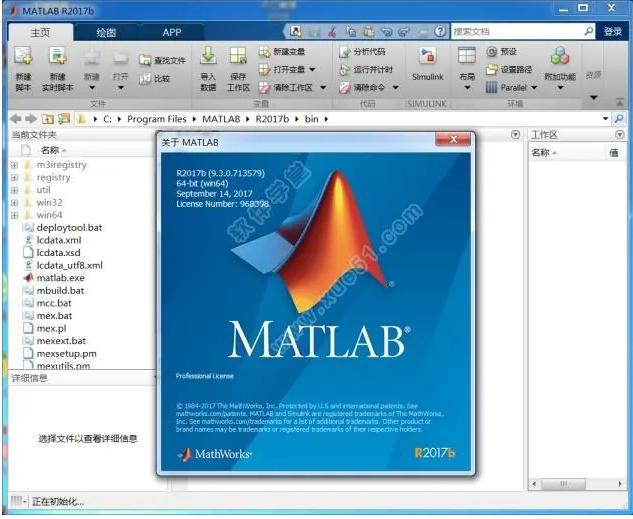The image size is (633, 519).
Task: Open the Compare (比较) tool
Action: click(154, 78)
